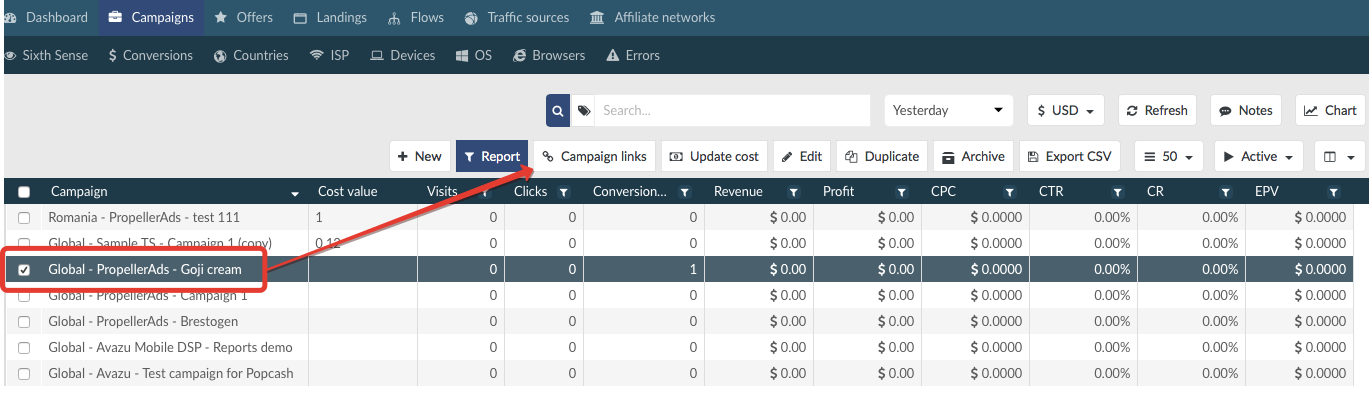Open the Errors report
Viewport: 1369px width, 395px height.
[633, 55]
